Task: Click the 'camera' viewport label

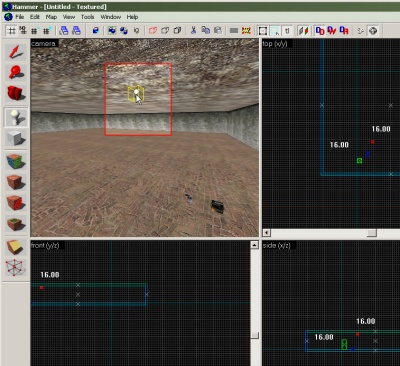Action: click(44, 43)
